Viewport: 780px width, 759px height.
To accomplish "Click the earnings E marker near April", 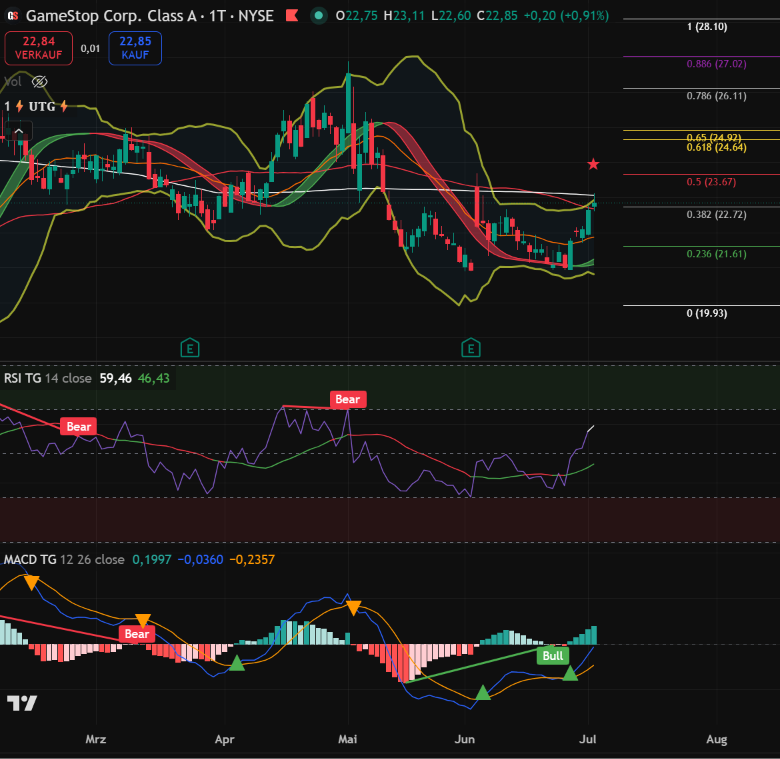I will click(x=190, y=348).
